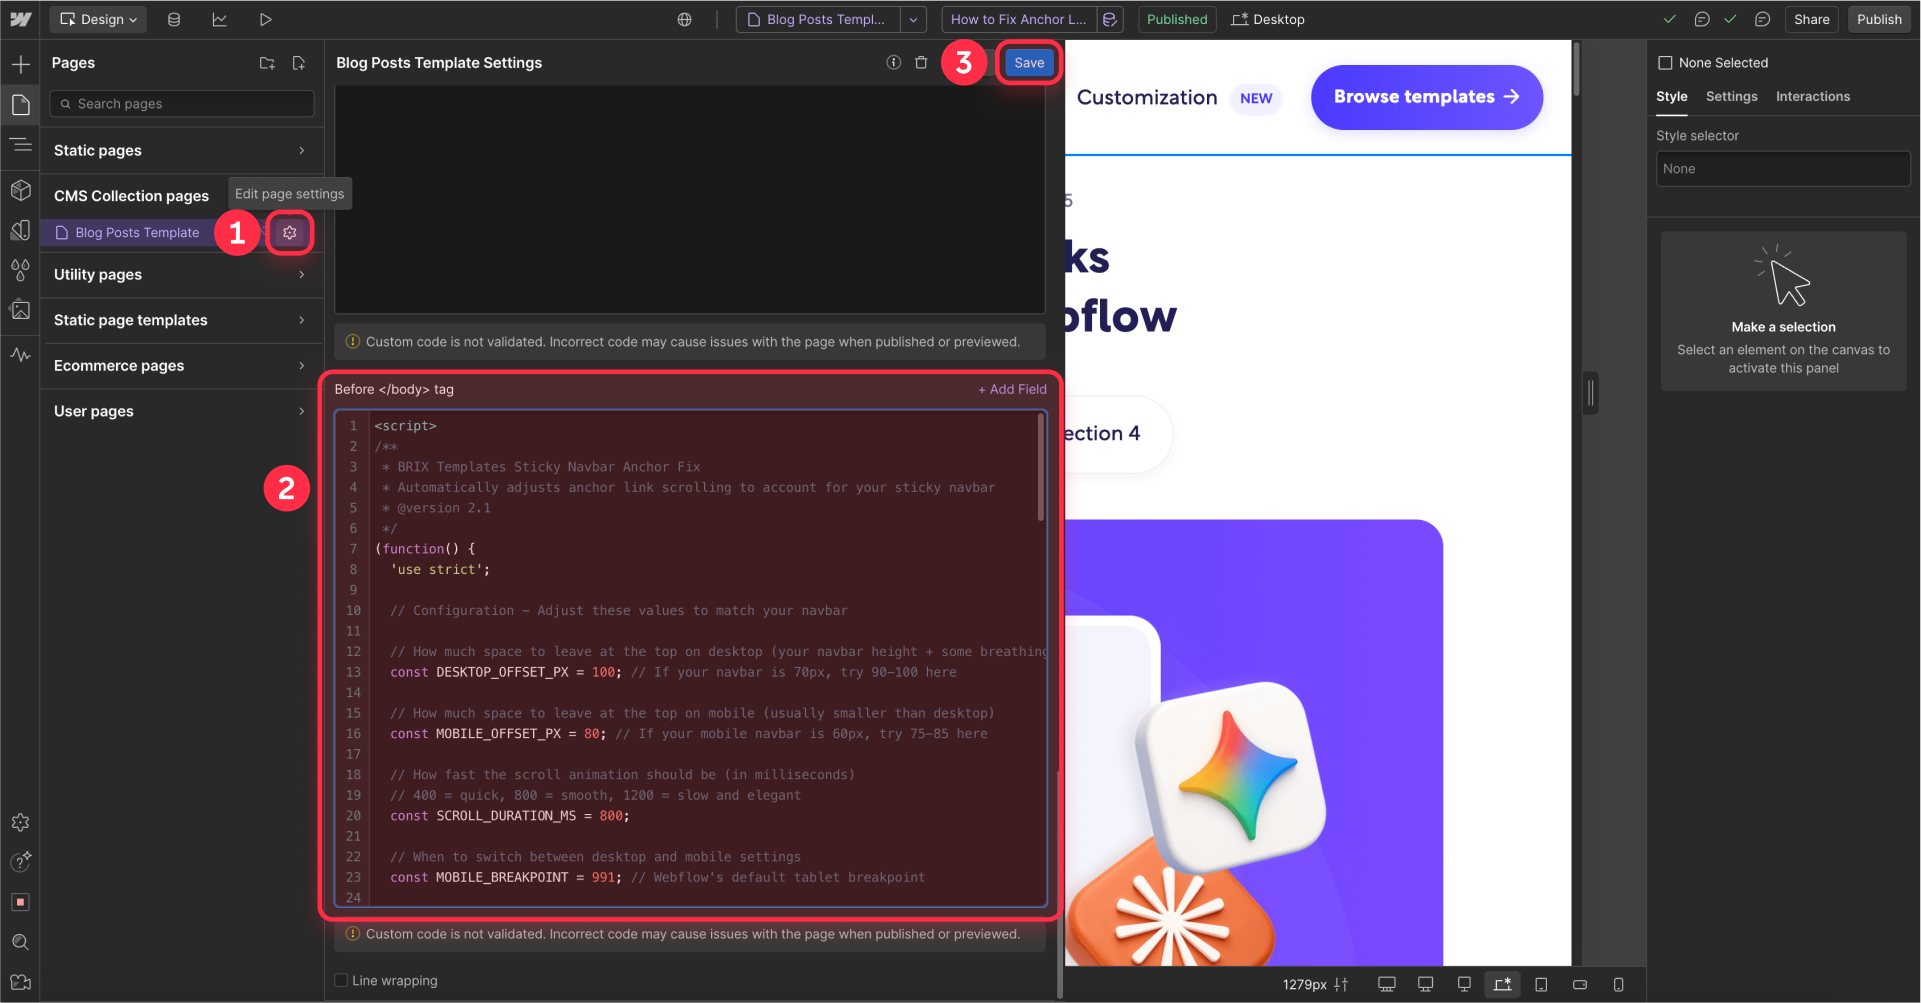Switch to the Settings tab in right panel
The width and height of the screenshot is (1921, 1003).
click(x=1731, y=96)
